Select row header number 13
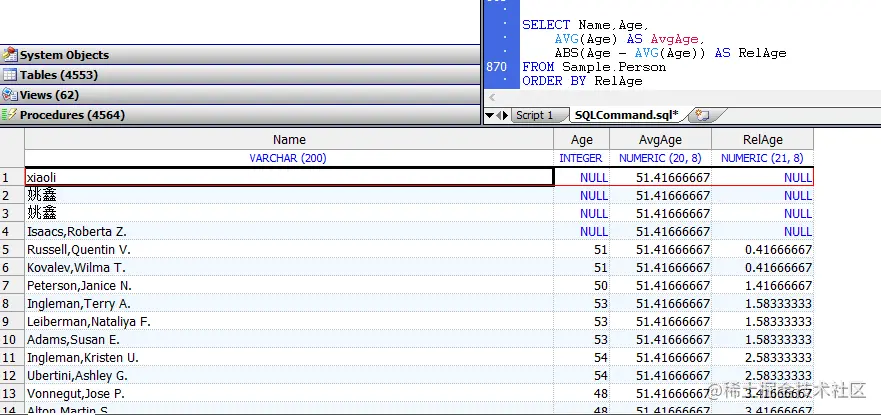The image size is (881, 415). tap(12, 393)
